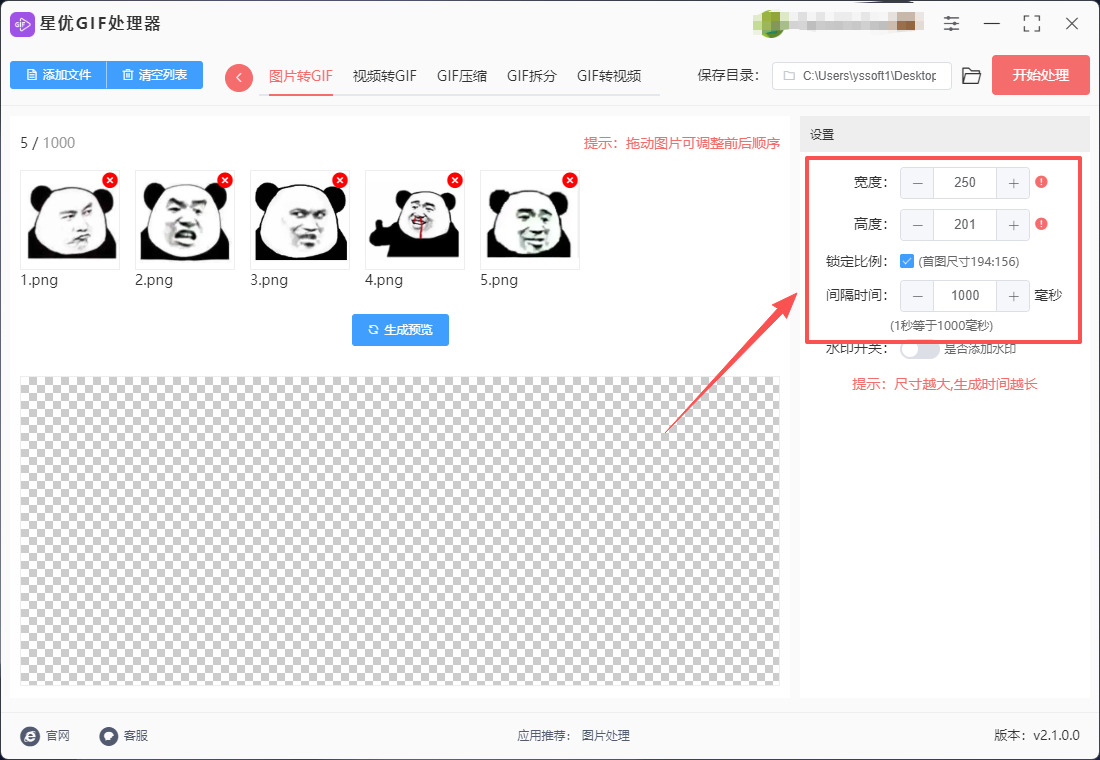Remove 1.png with its red X
Image resolution: width=1100 pixels, height=760 pixels.
click(109, 180)
